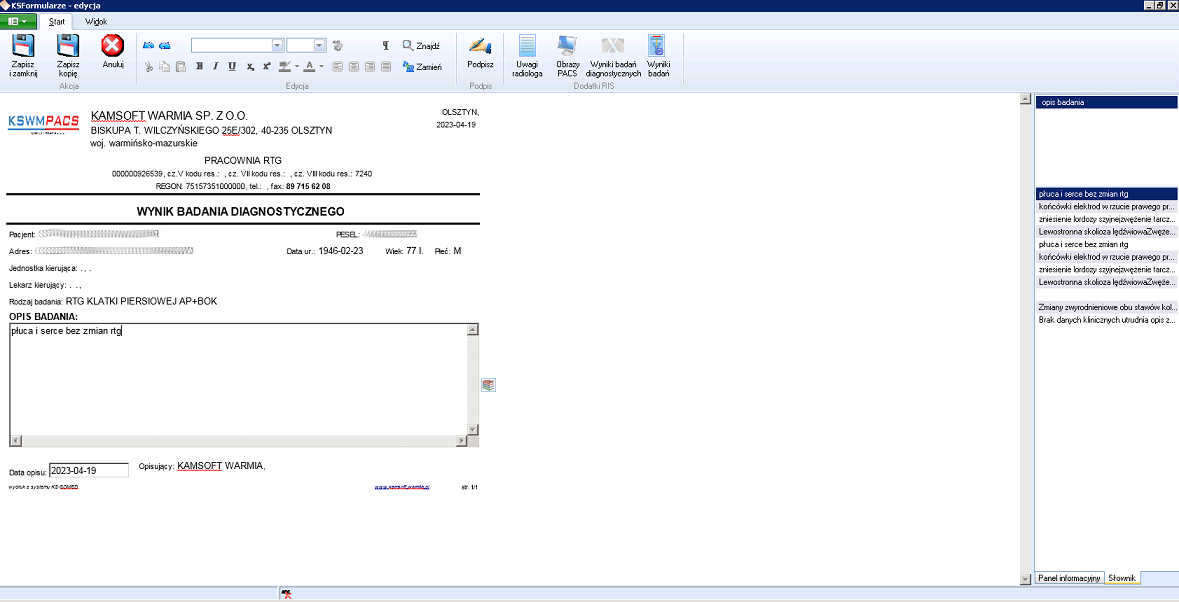The image size is (1179, 602).
Task: Click dictionary books icon beside description box
Action: point(488,385)
